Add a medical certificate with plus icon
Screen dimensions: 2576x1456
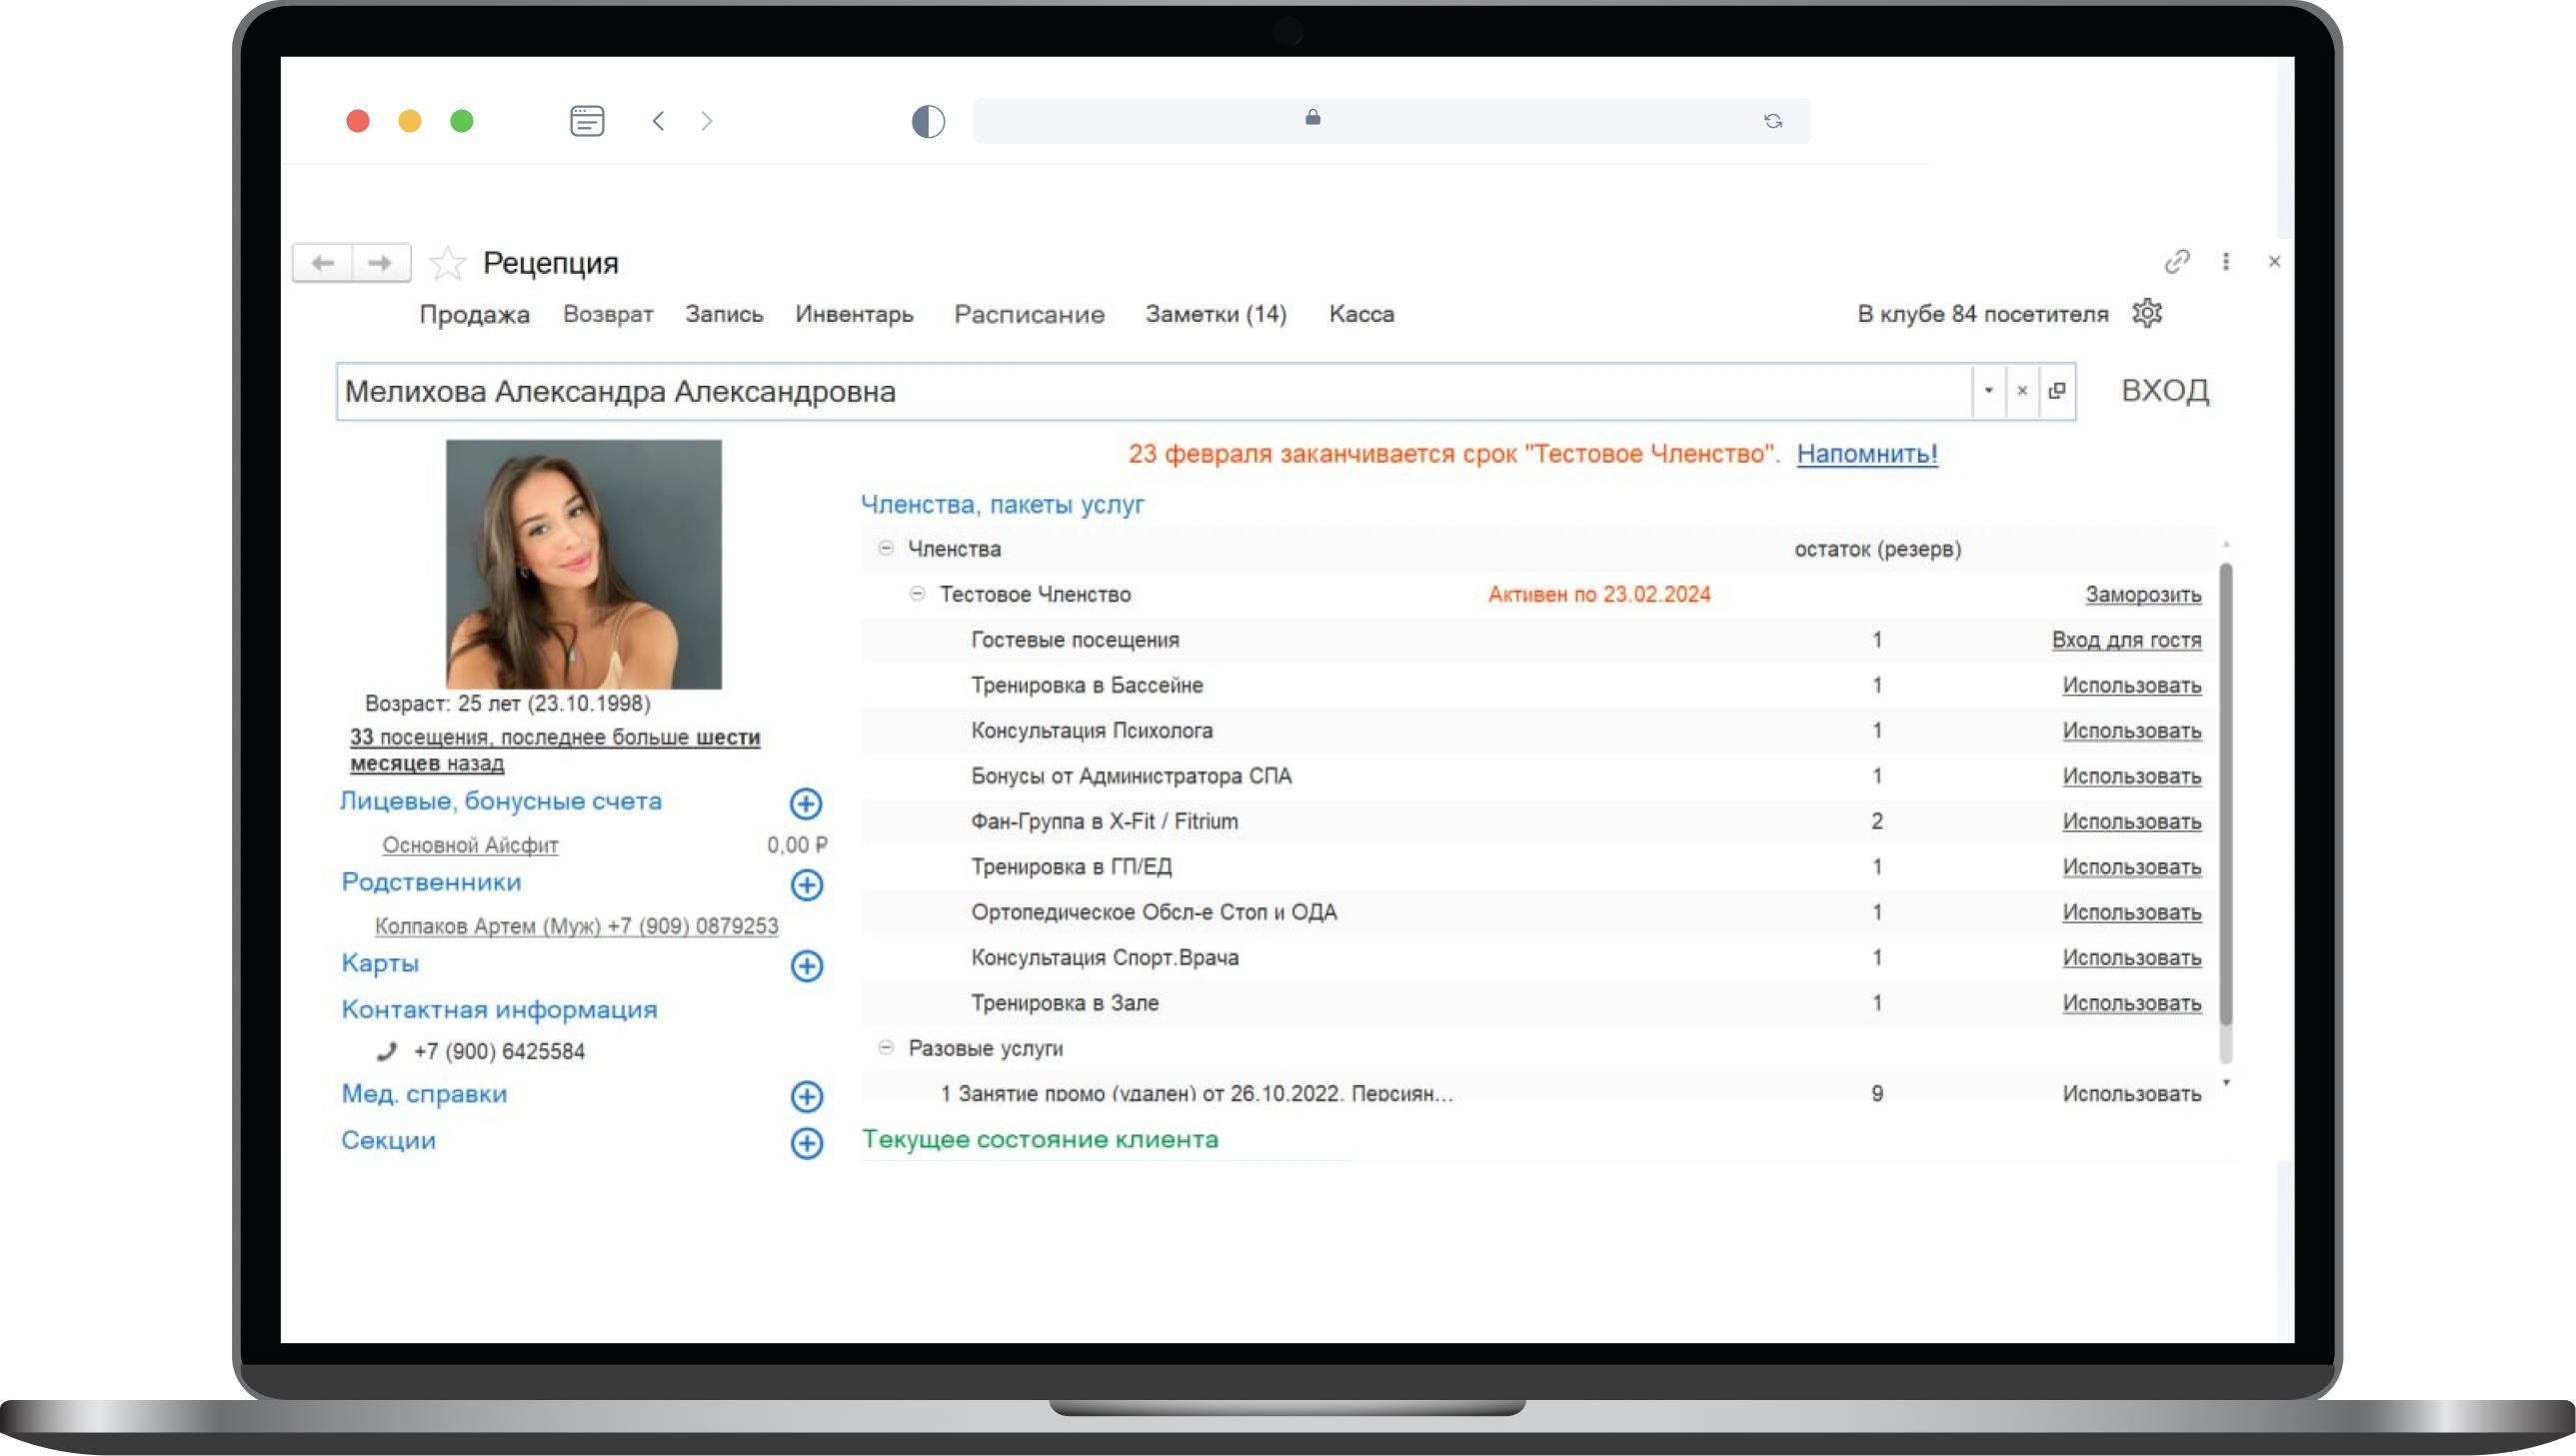tap(806, 1096)
